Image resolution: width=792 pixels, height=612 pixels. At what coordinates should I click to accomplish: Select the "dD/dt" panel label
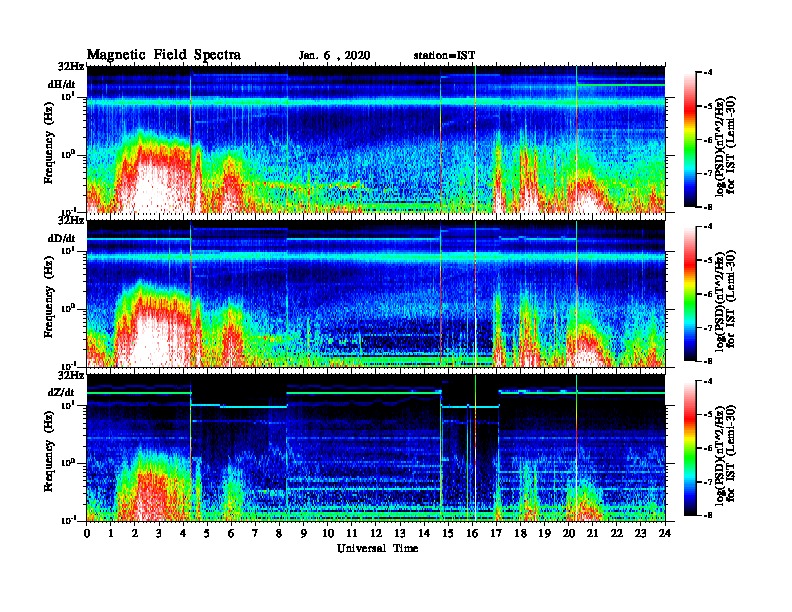tap(62, 238)
